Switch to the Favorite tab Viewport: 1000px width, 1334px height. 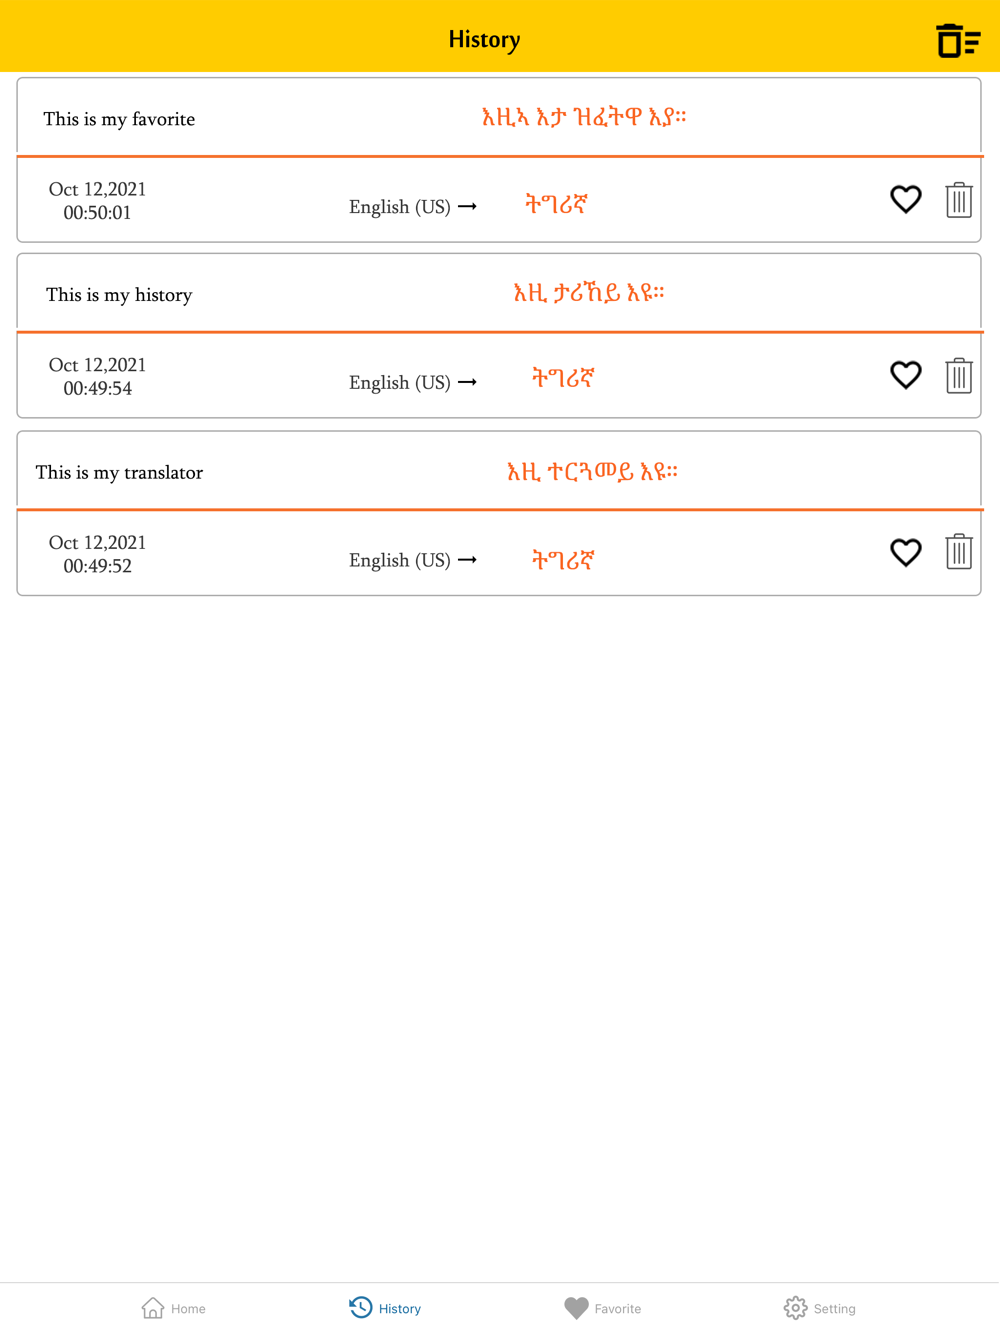click(602, 1308)
